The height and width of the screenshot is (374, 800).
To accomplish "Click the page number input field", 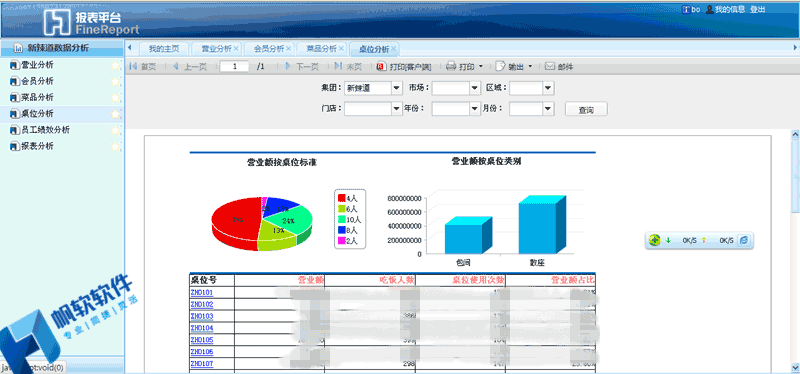I will coord(234,66).
